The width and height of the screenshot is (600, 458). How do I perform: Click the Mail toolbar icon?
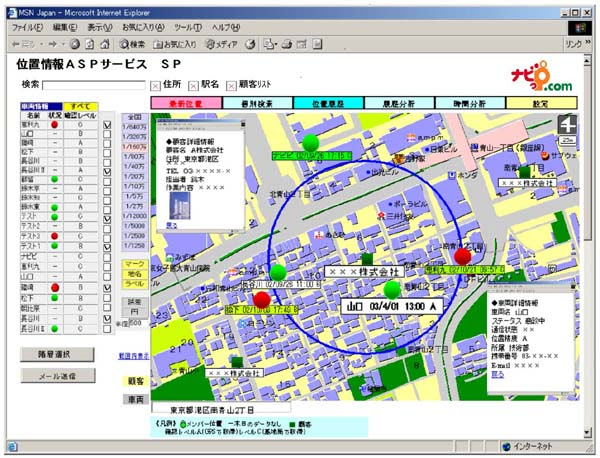[269, 44]
